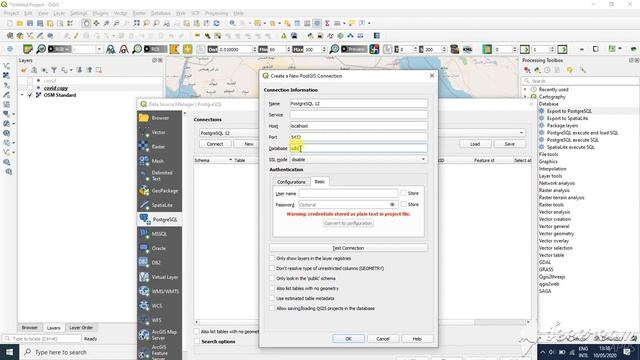Viewport: 640px width, 360px height.
Task: Expand the Raster analysis toolbox group
Action: pyautogui.click(x=554, y=190)
